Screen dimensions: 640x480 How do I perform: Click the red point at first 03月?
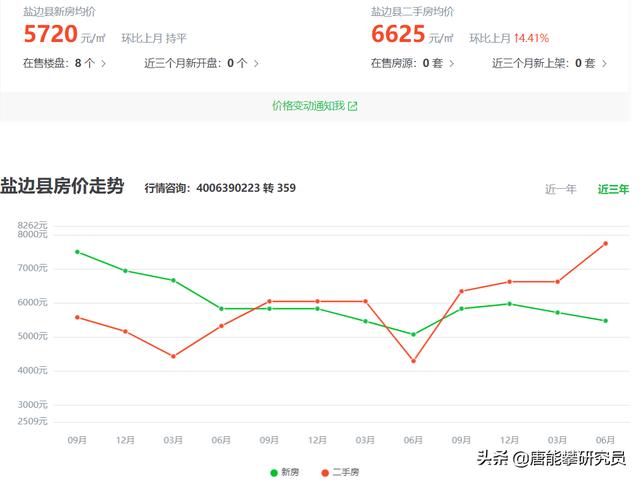pos(173,356)
